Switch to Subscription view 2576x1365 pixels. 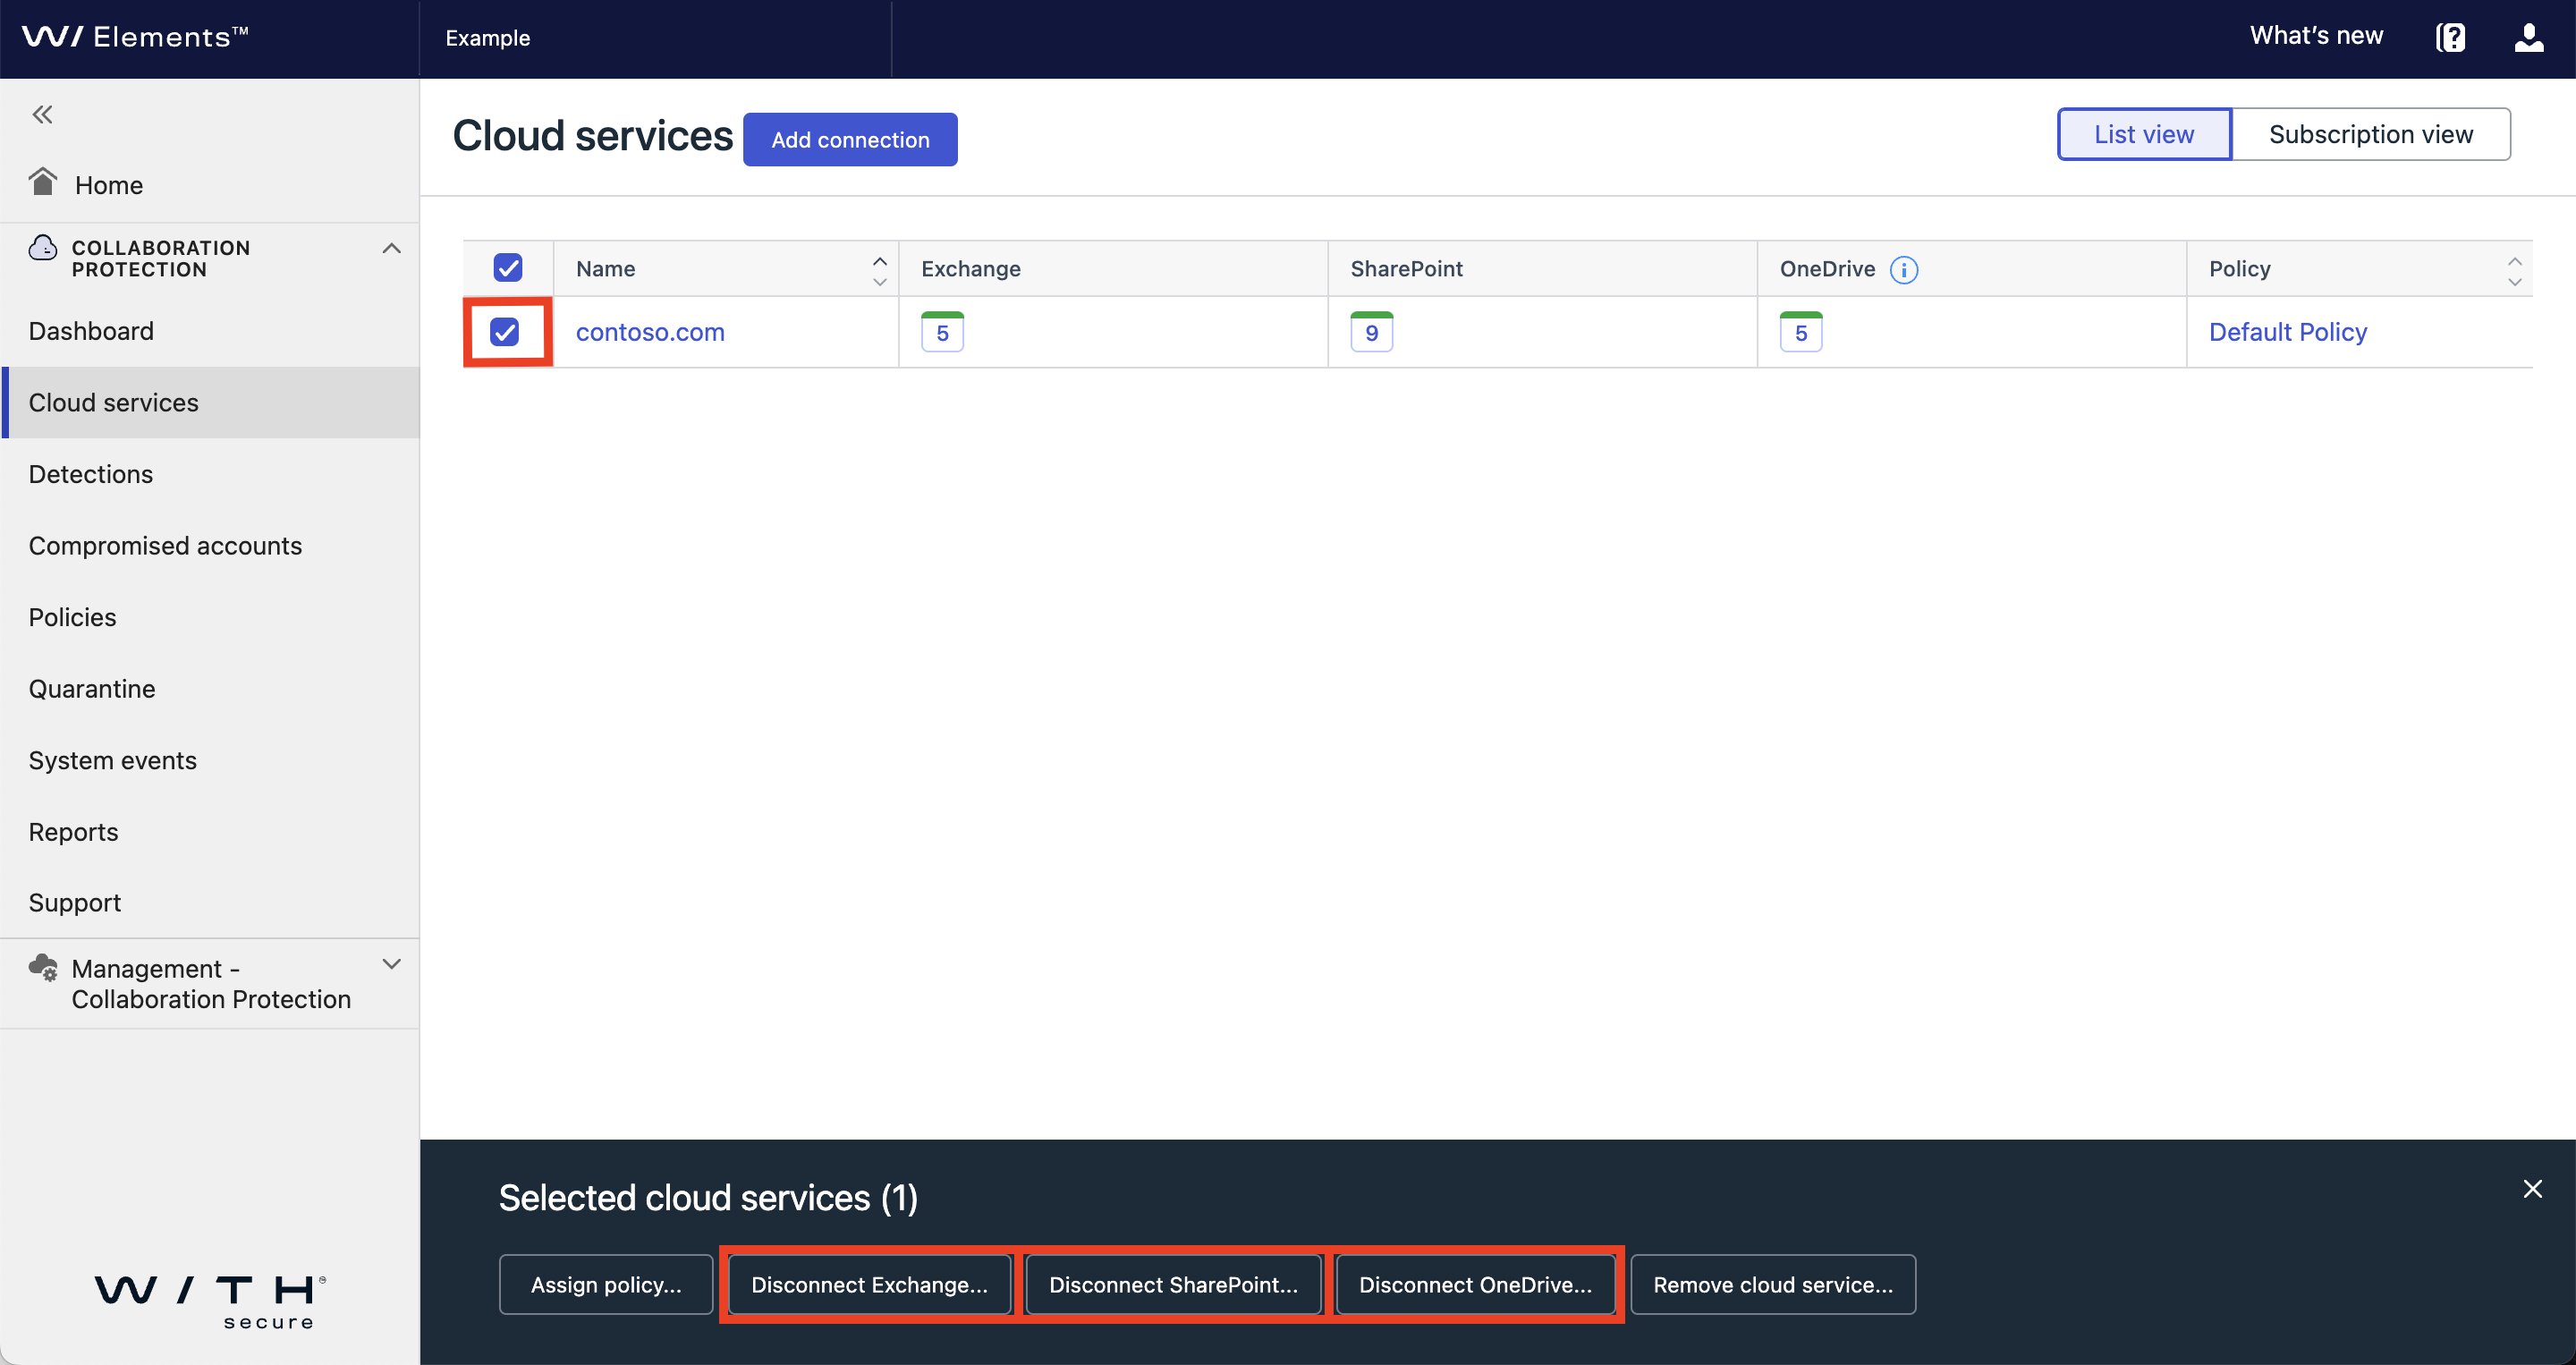pyautogui.click(x=2371, y=134)
